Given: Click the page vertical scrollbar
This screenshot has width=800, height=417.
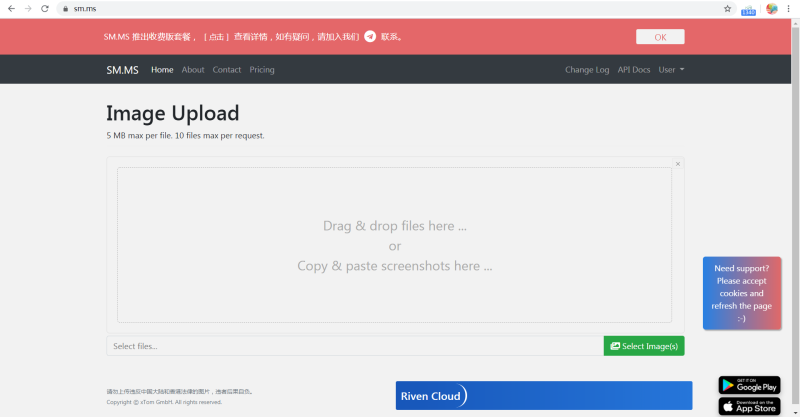Looking at the screenshot, I should click(x=795, y=214).
